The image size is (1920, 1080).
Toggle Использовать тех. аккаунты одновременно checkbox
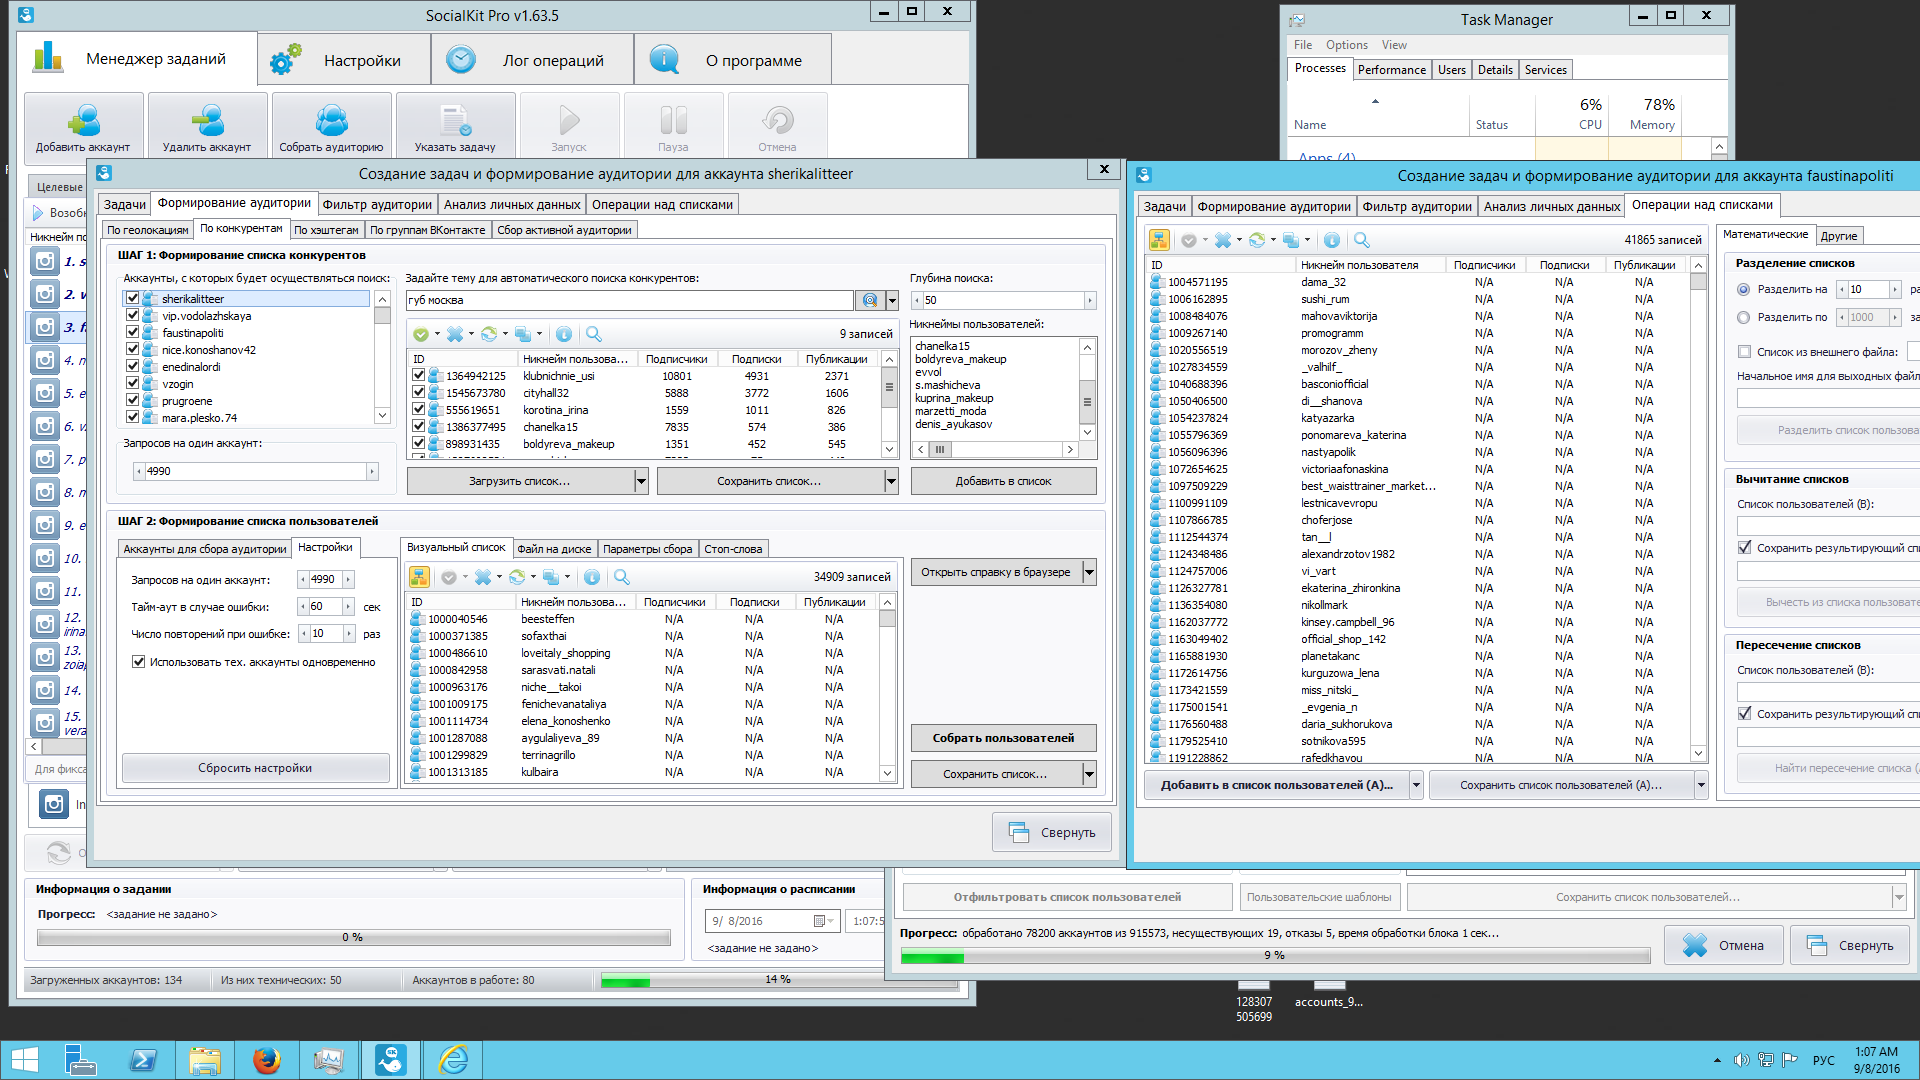tap(139, 662)
